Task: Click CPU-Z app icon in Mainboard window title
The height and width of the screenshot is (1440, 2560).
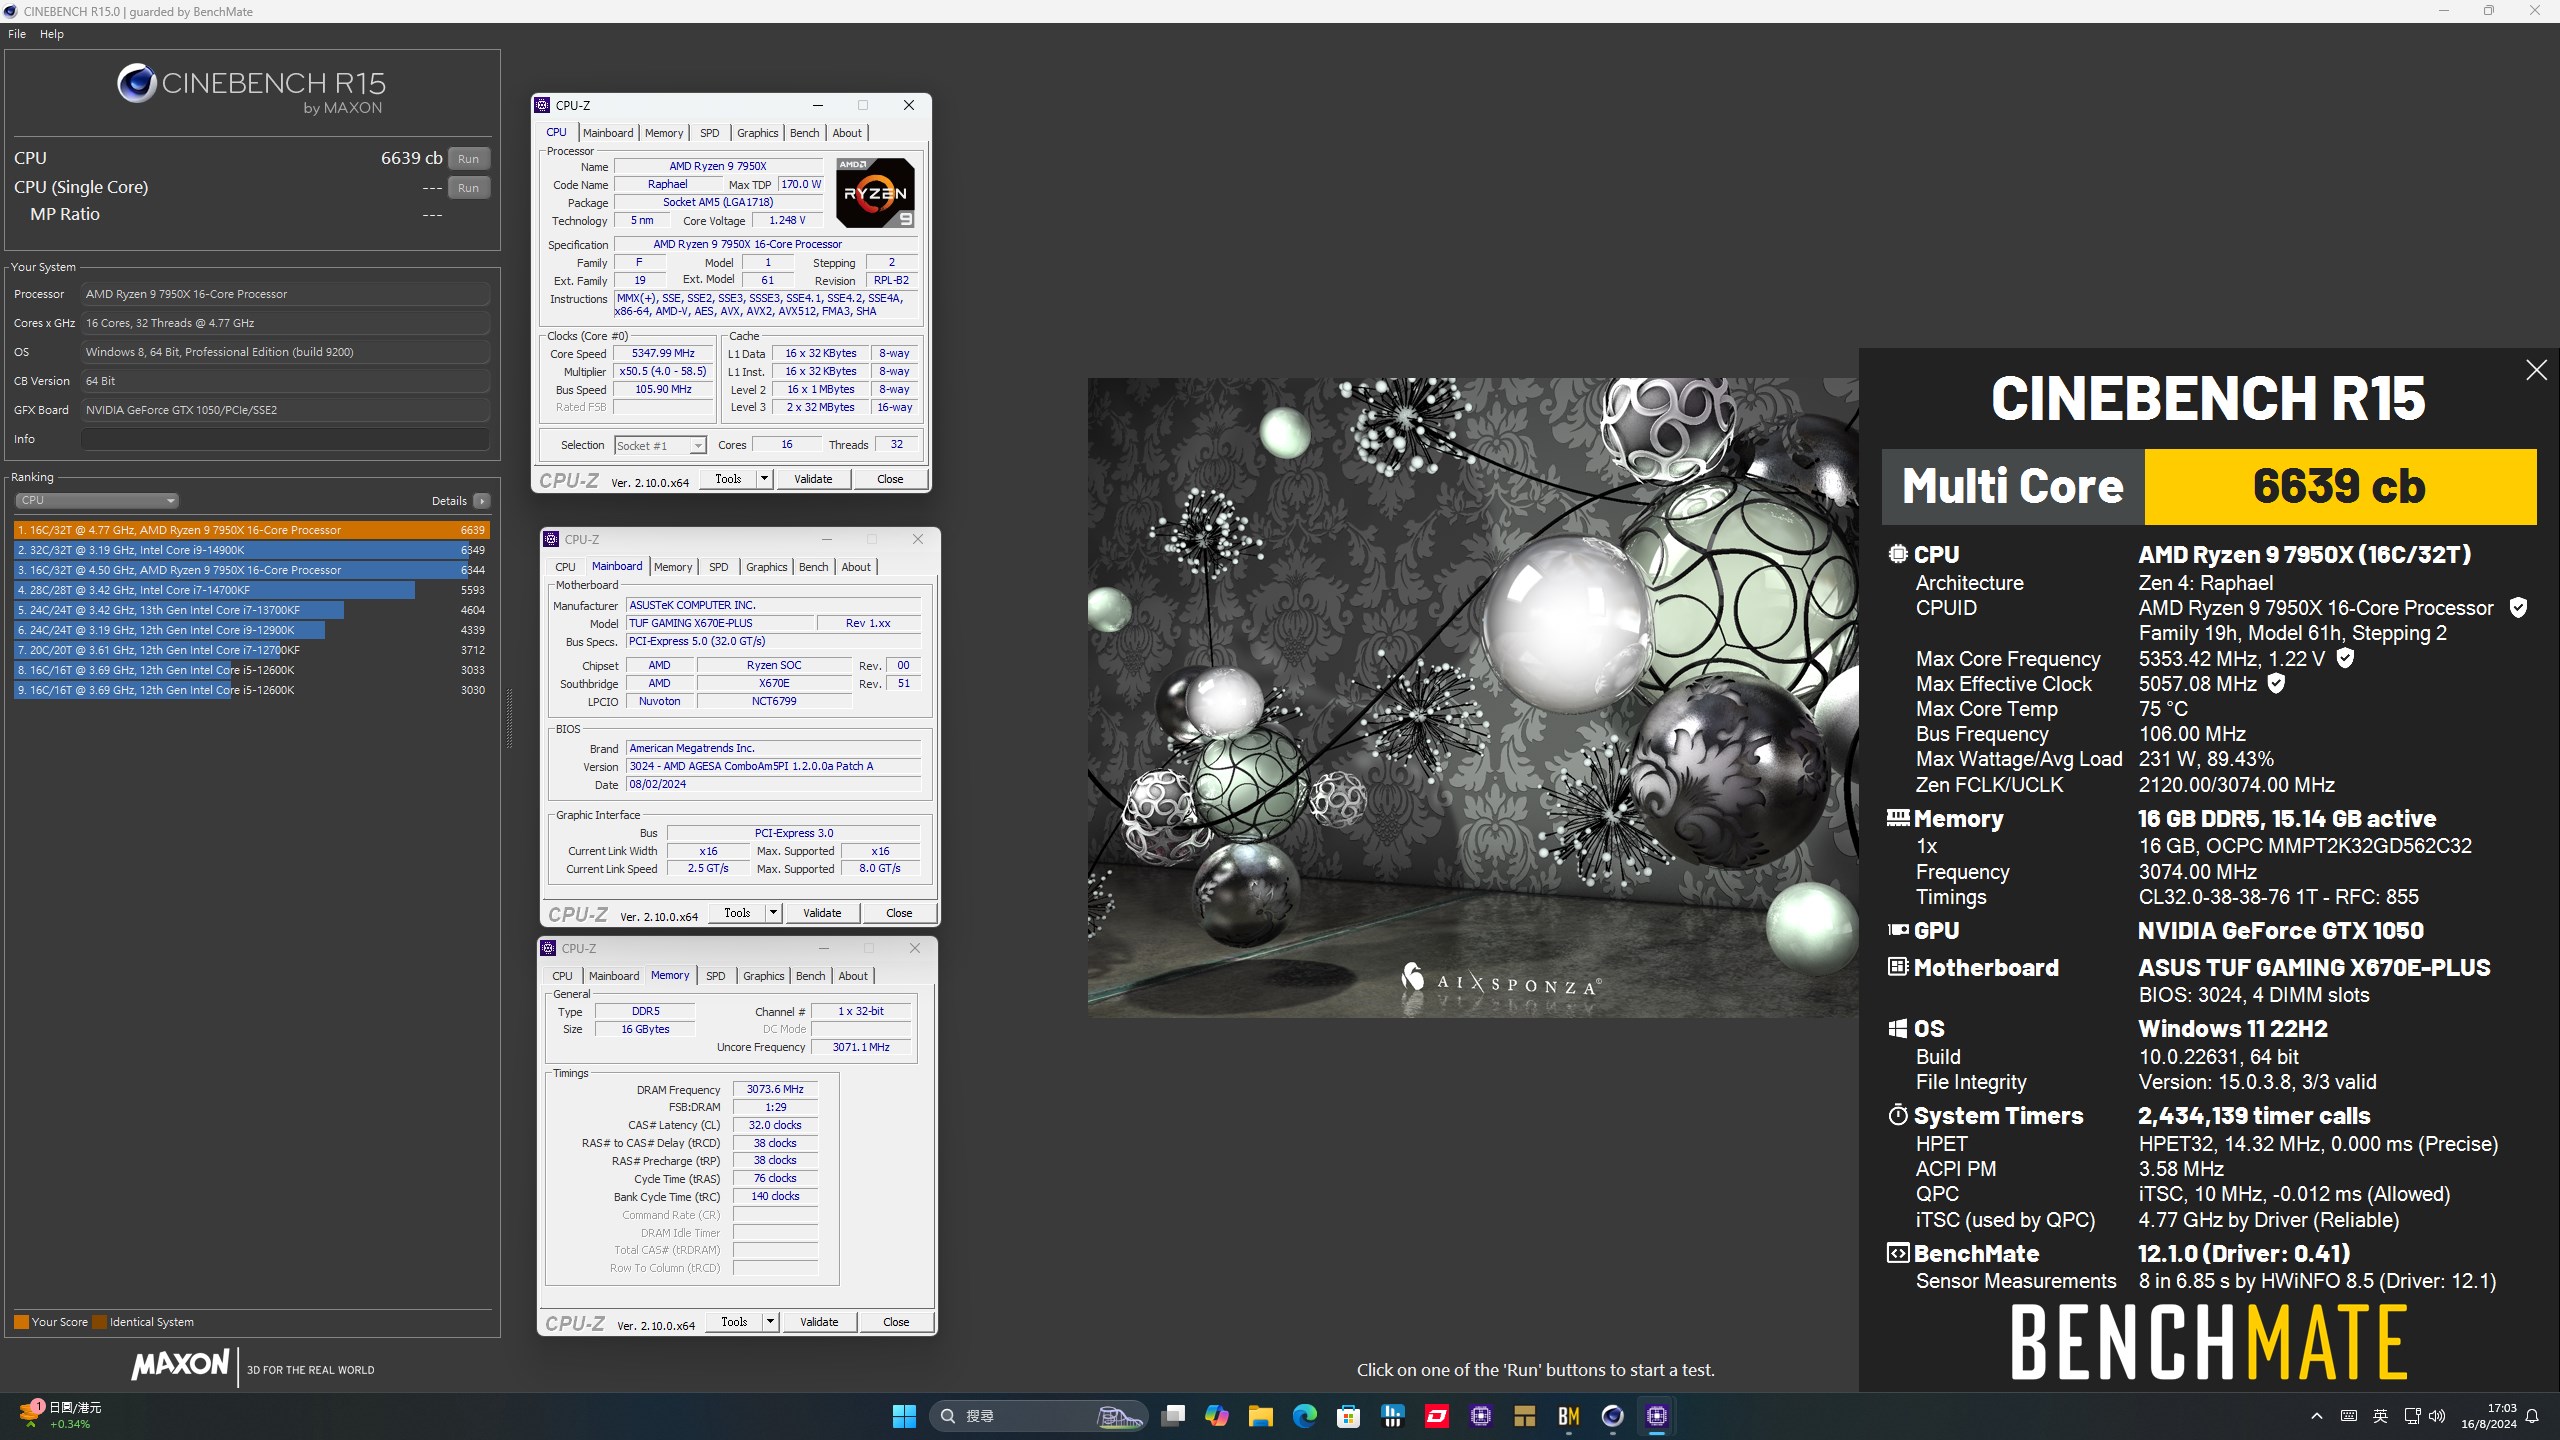Action: [551, 539]
